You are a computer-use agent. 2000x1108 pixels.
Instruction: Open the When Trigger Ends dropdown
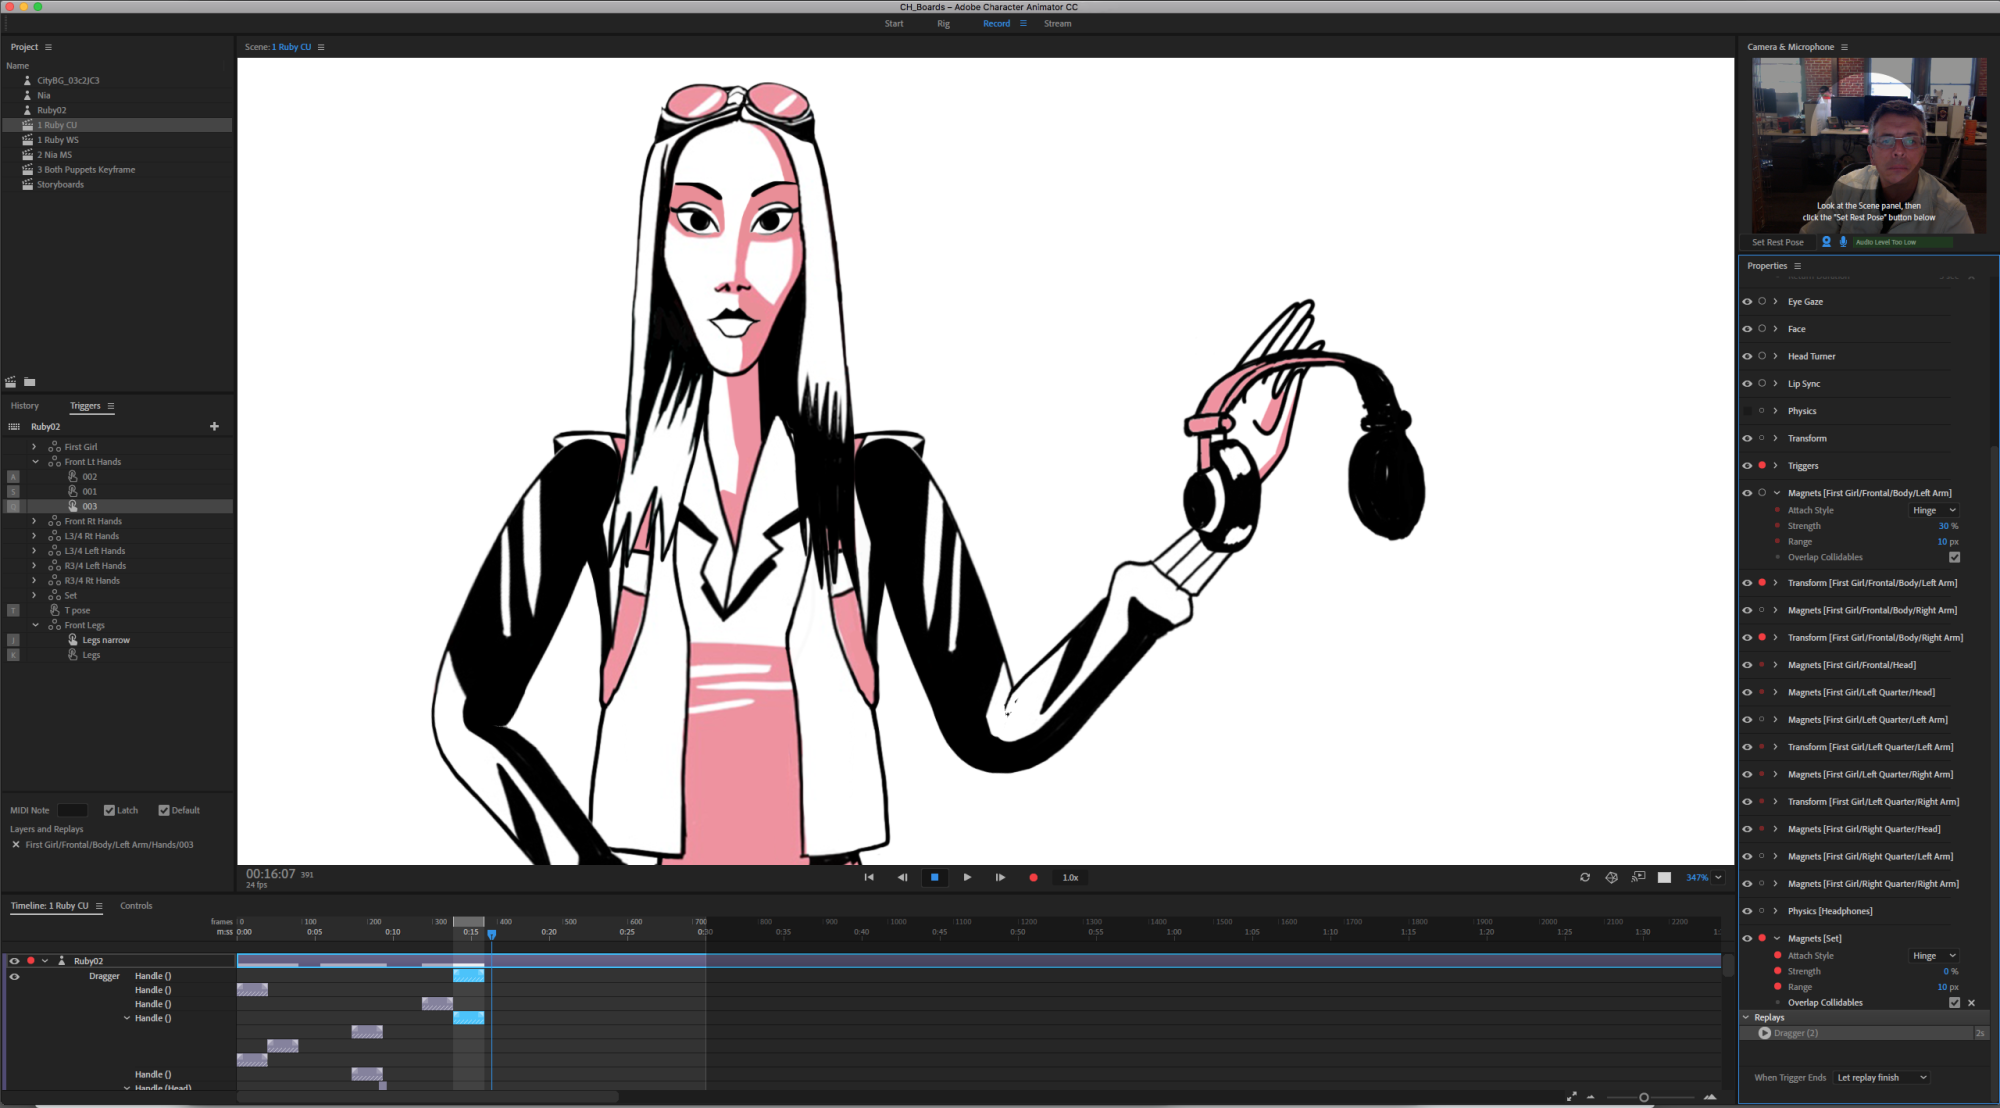[1881, 1077]
